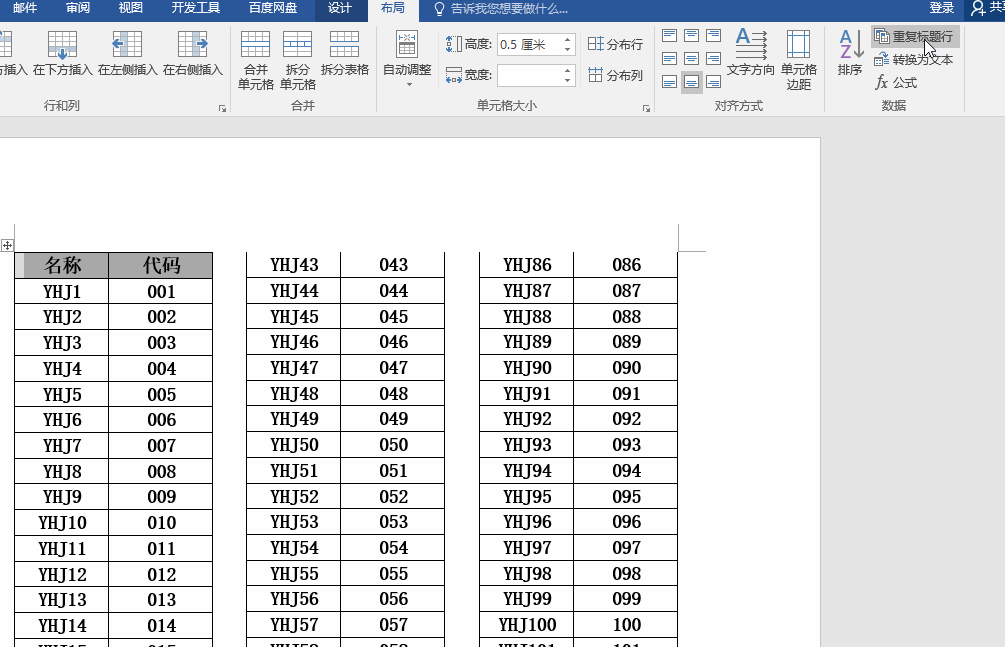This screenshot has height=647, width=1005.
Task: Distribute columns evenly with 分布列
Action: [615, 75]
